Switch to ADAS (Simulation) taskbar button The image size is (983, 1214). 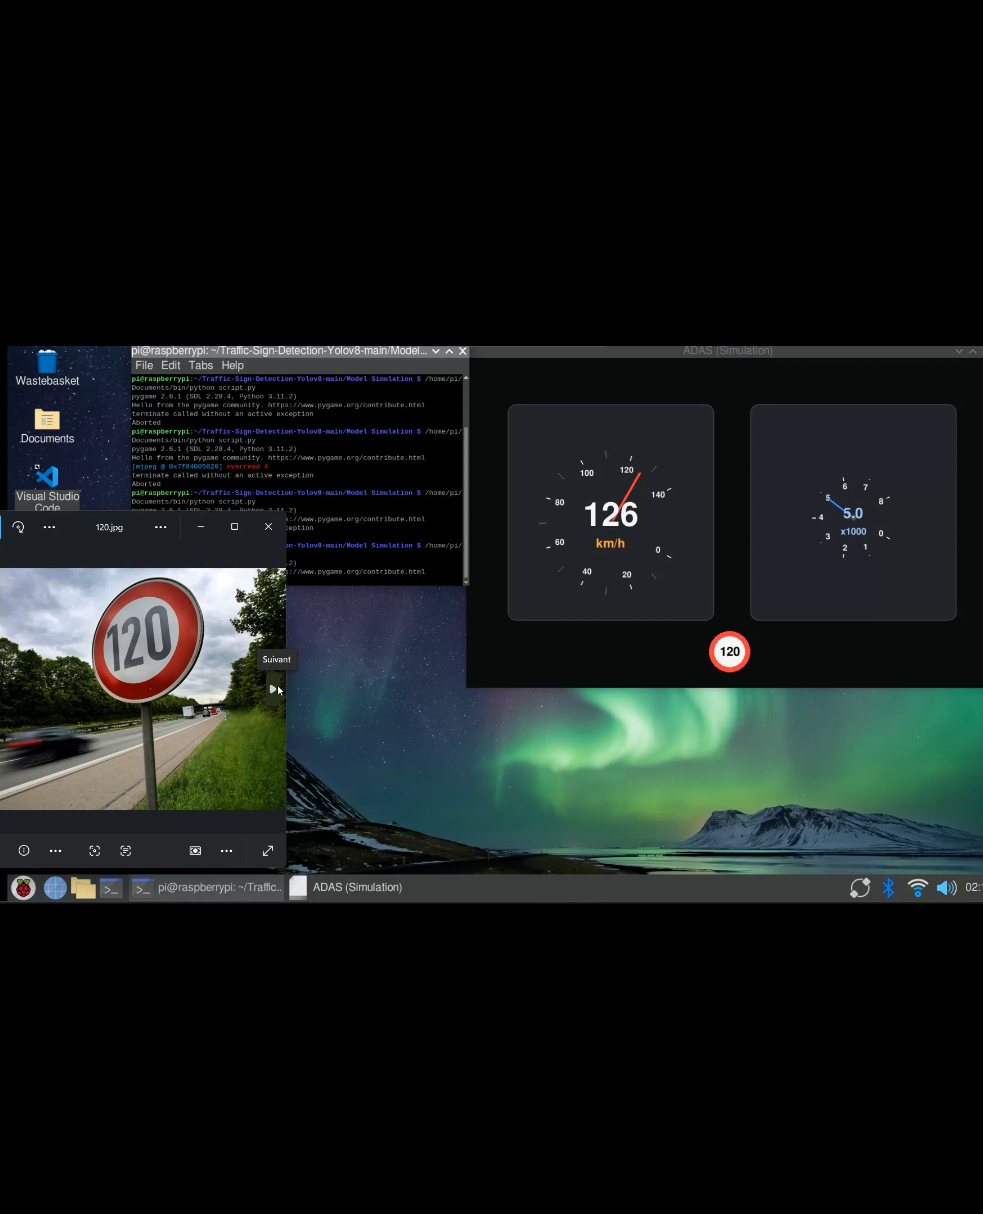(x=348, y=888)
